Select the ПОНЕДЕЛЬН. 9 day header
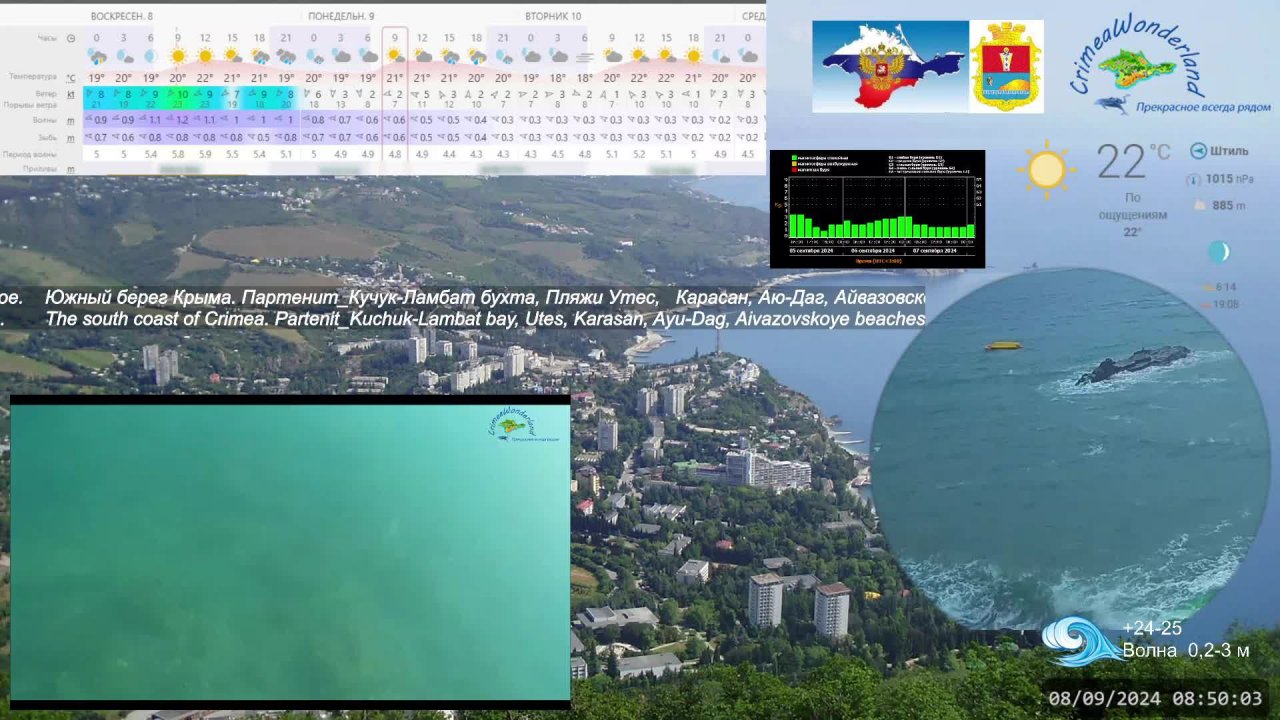 341,16
